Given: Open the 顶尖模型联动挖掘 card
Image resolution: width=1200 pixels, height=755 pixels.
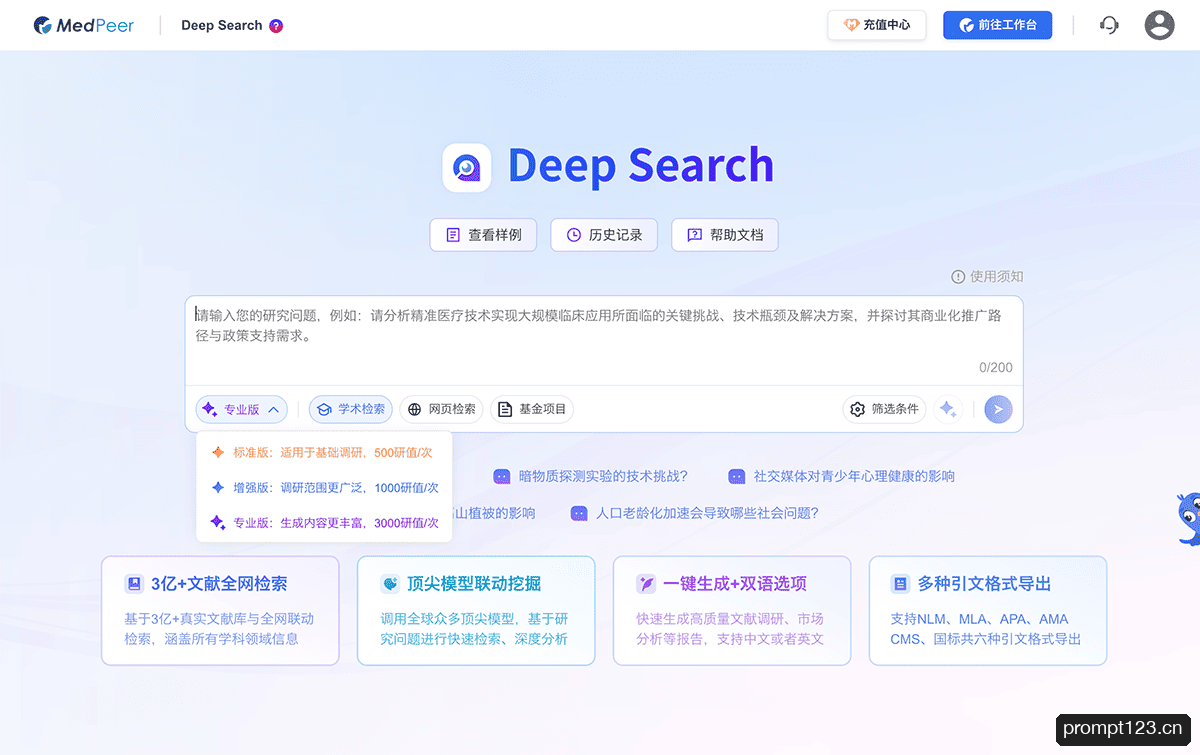Looking at the screenshot, I should click(476, 611).
